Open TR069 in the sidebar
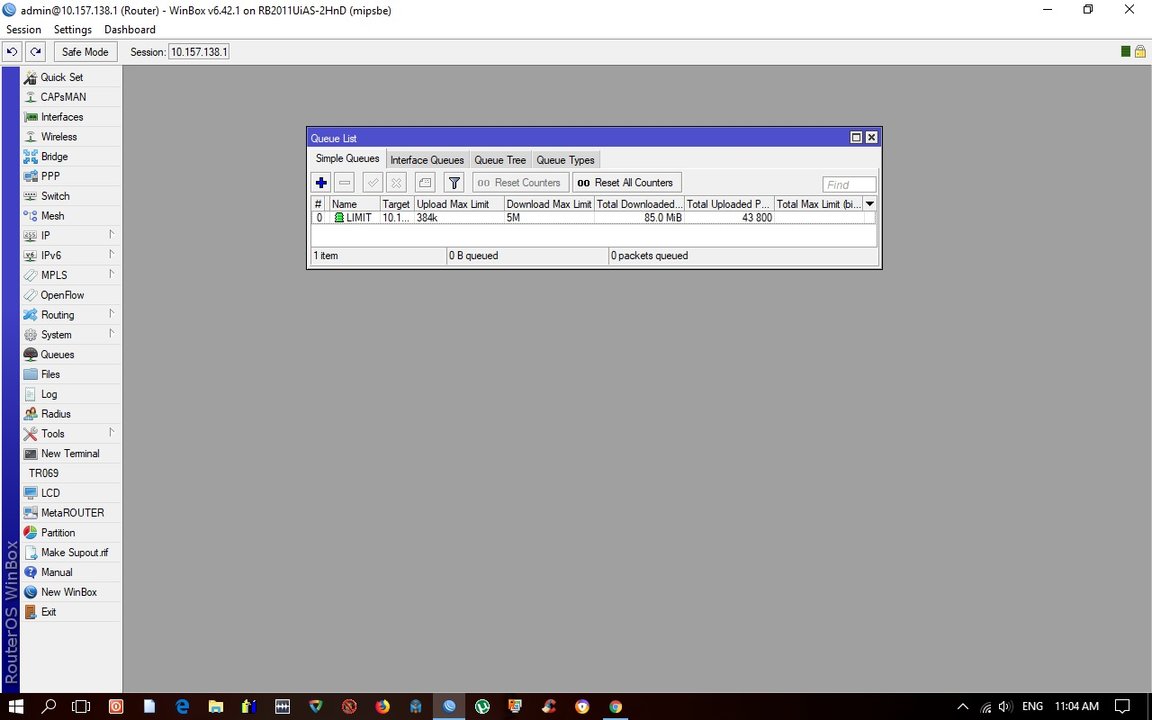 [x=71, y=474]
